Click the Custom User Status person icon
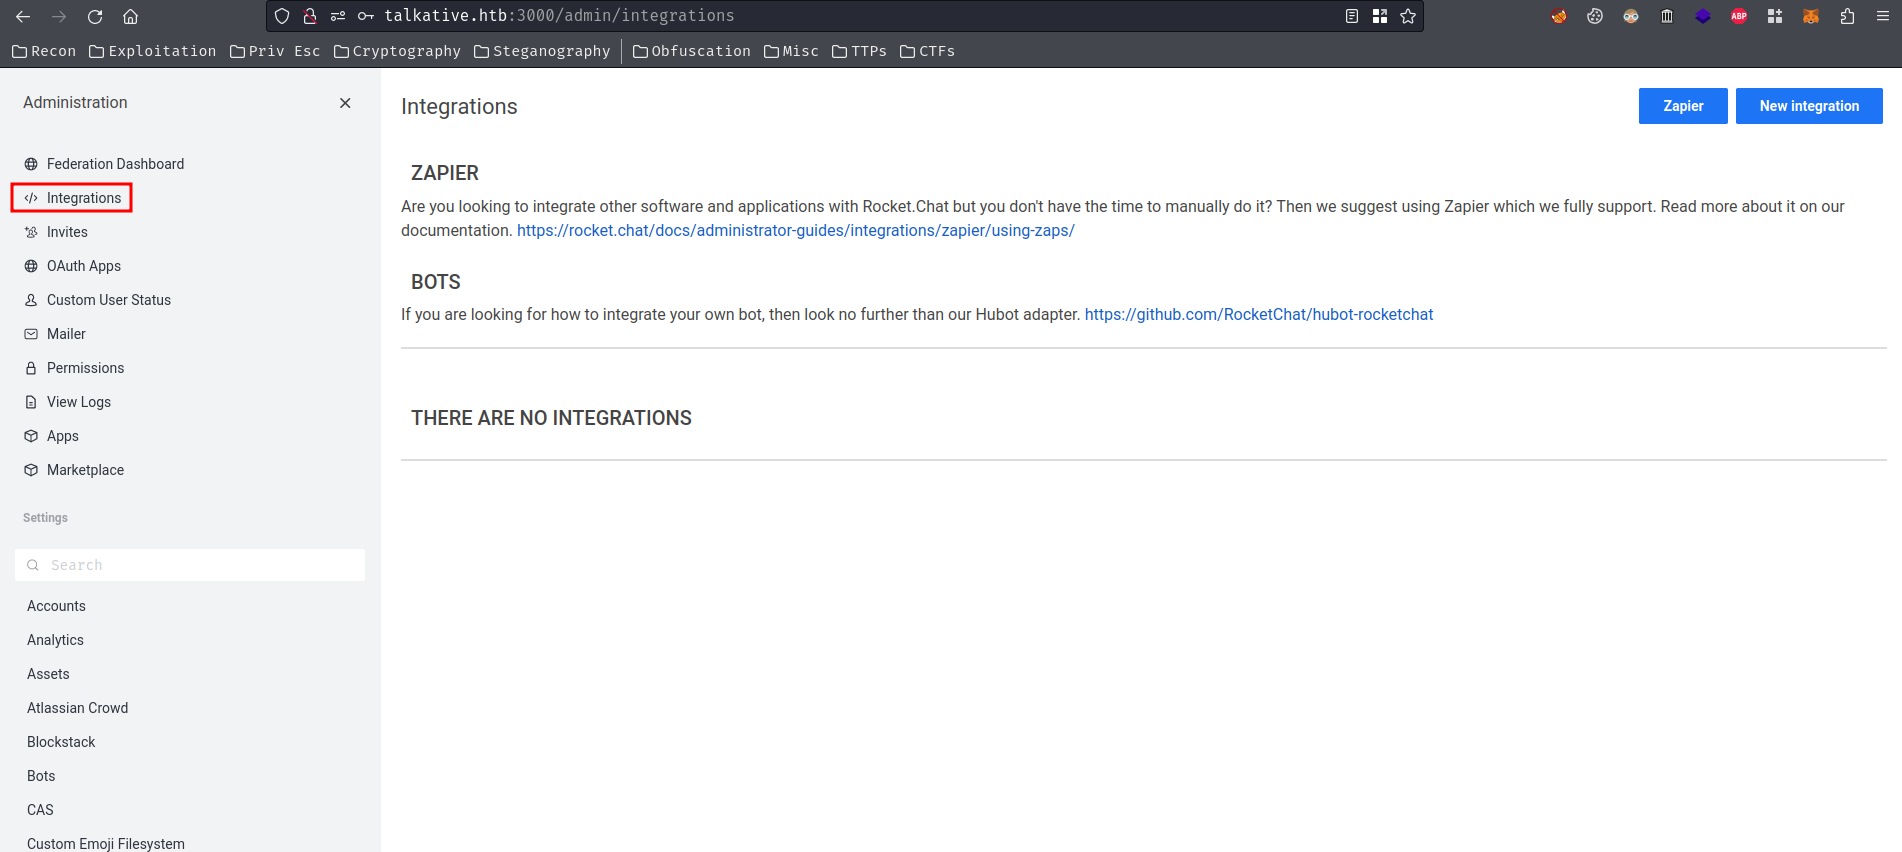Image resolution: width=1902 pixels, height=852 pixels. [31, 300]
